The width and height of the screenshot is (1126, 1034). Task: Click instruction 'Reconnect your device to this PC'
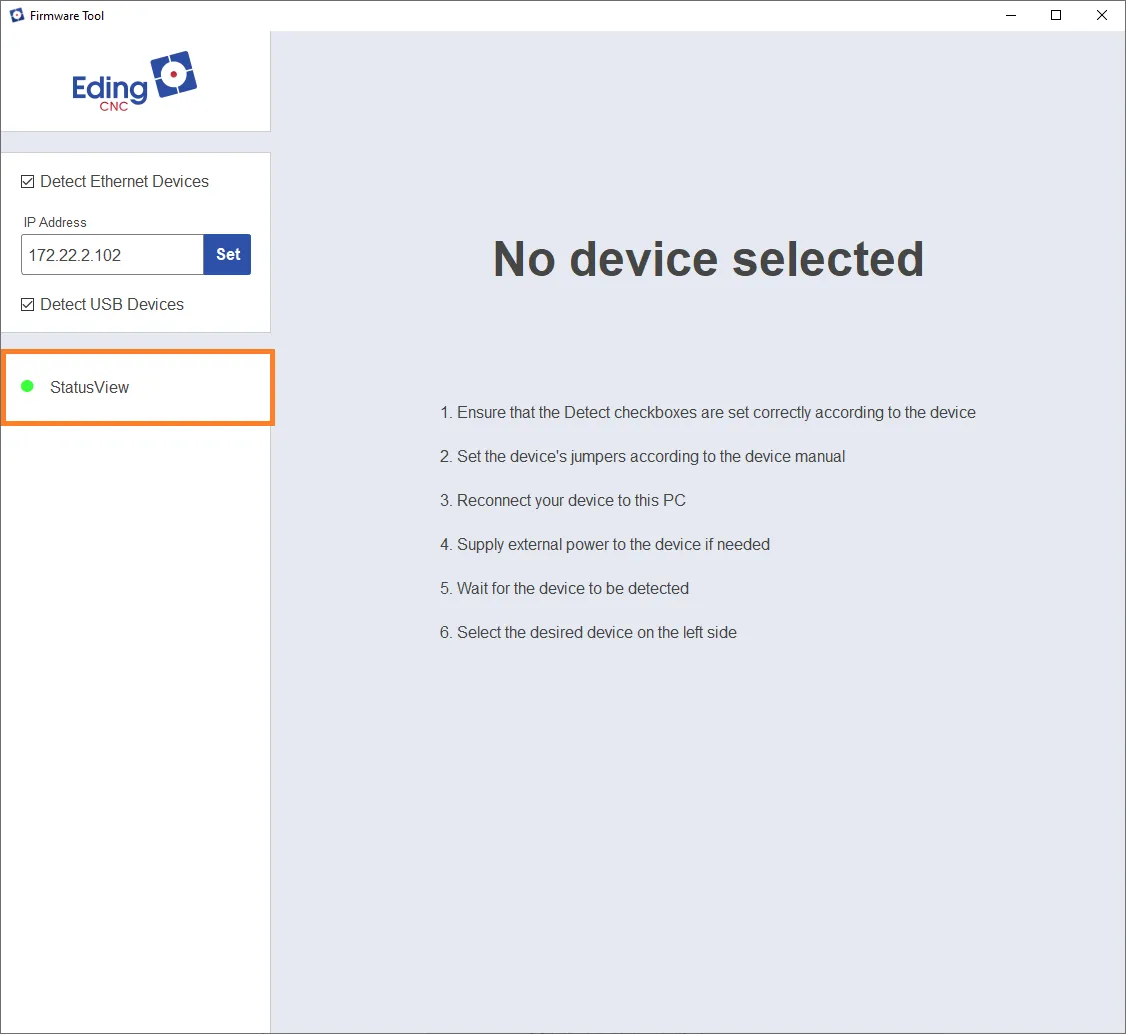coord(562,500)
